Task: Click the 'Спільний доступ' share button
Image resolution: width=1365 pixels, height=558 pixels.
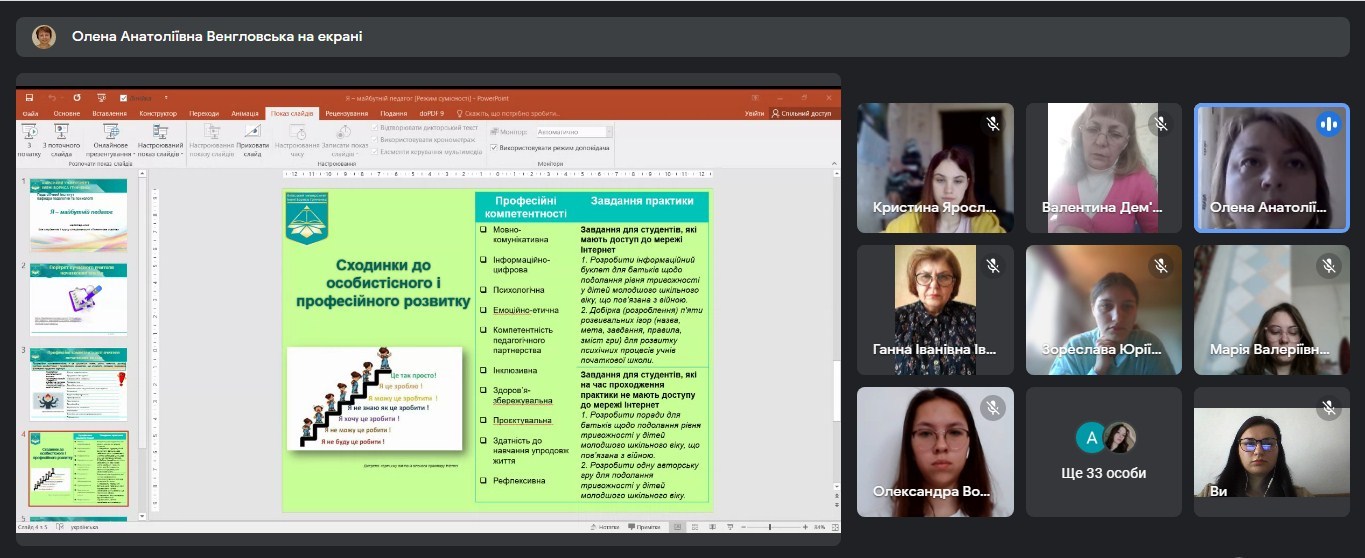Action: point(801,114)
